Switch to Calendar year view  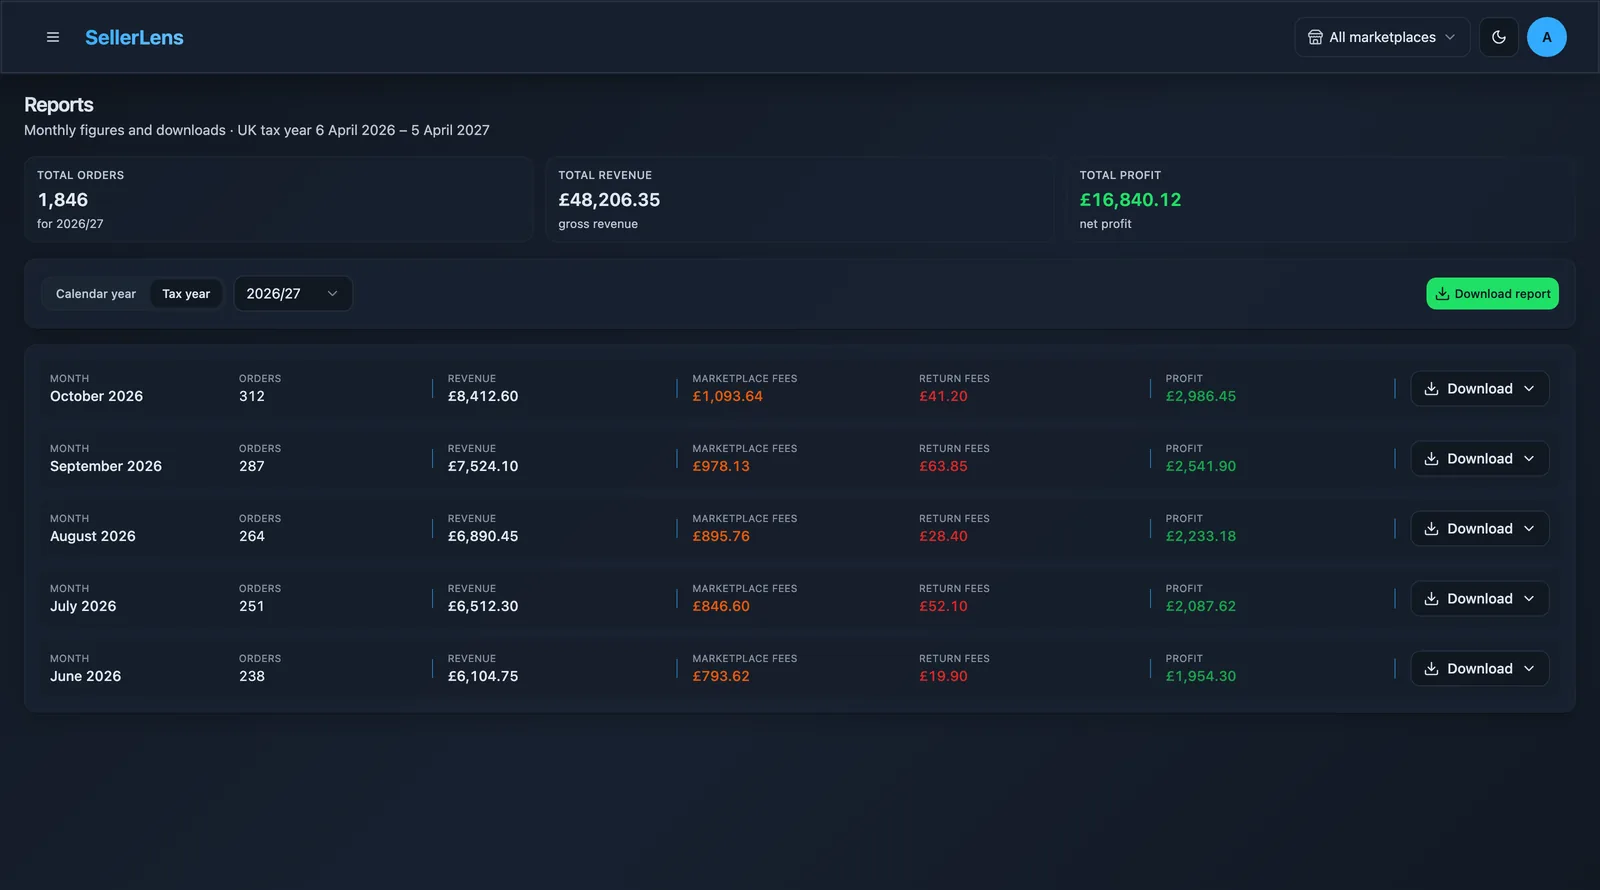pyautogui.click(x=96, y=294)
